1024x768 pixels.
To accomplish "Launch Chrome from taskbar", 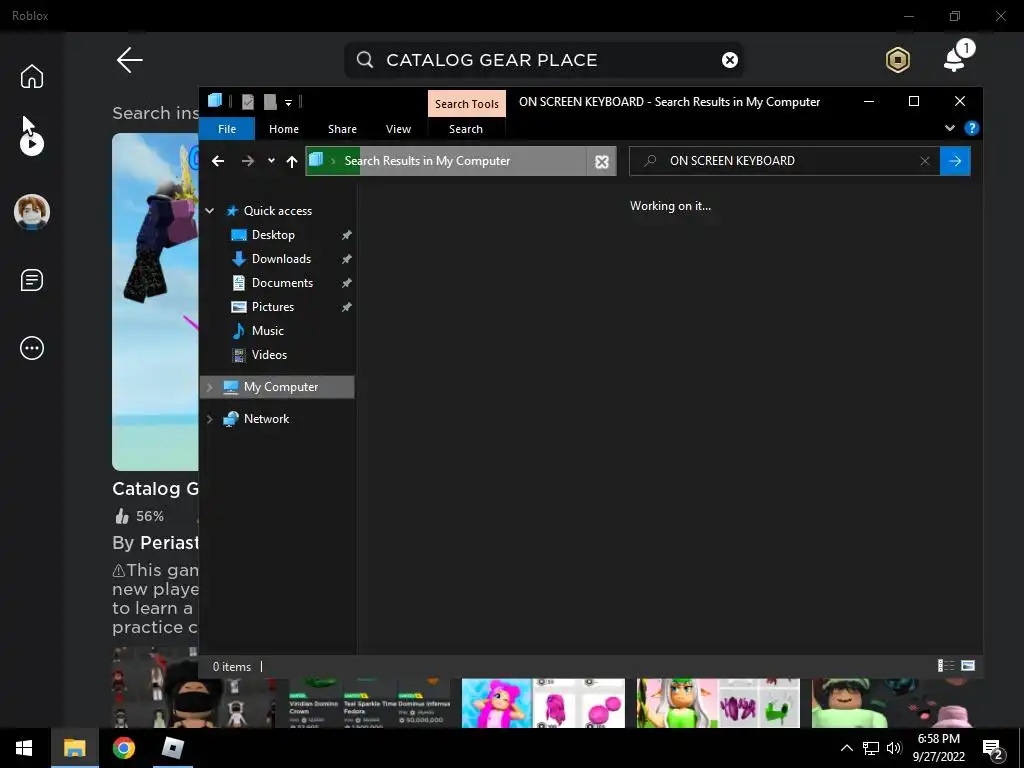I will 123,748.
